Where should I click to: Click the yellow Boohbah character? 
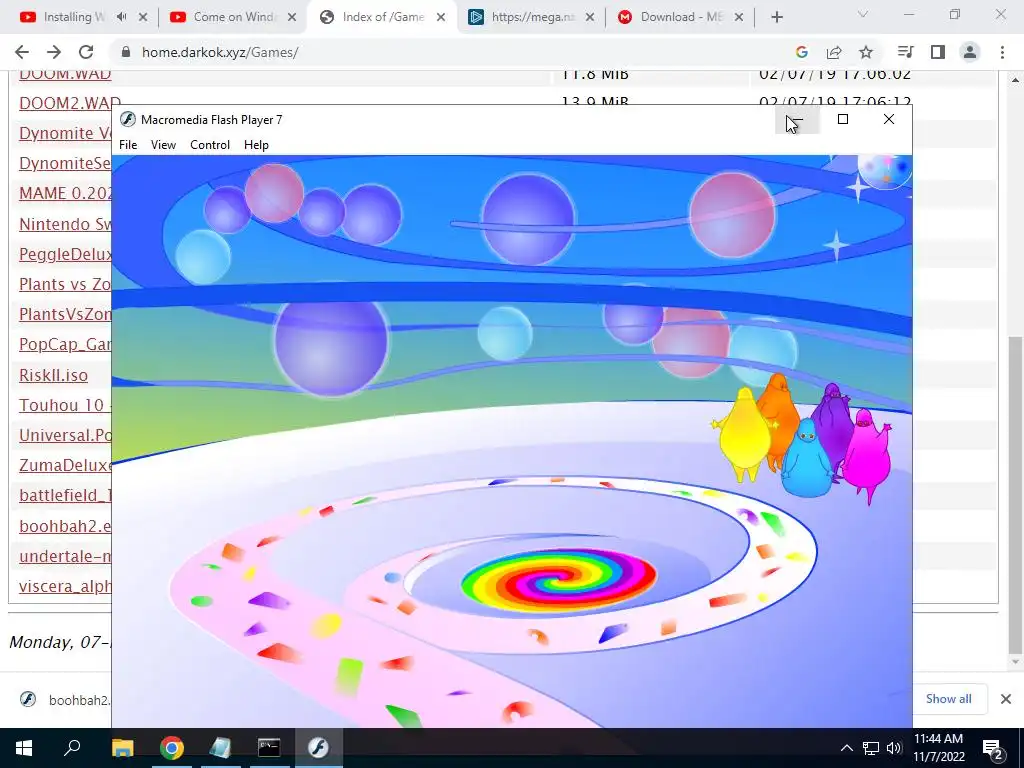click(x=743, y=434)
